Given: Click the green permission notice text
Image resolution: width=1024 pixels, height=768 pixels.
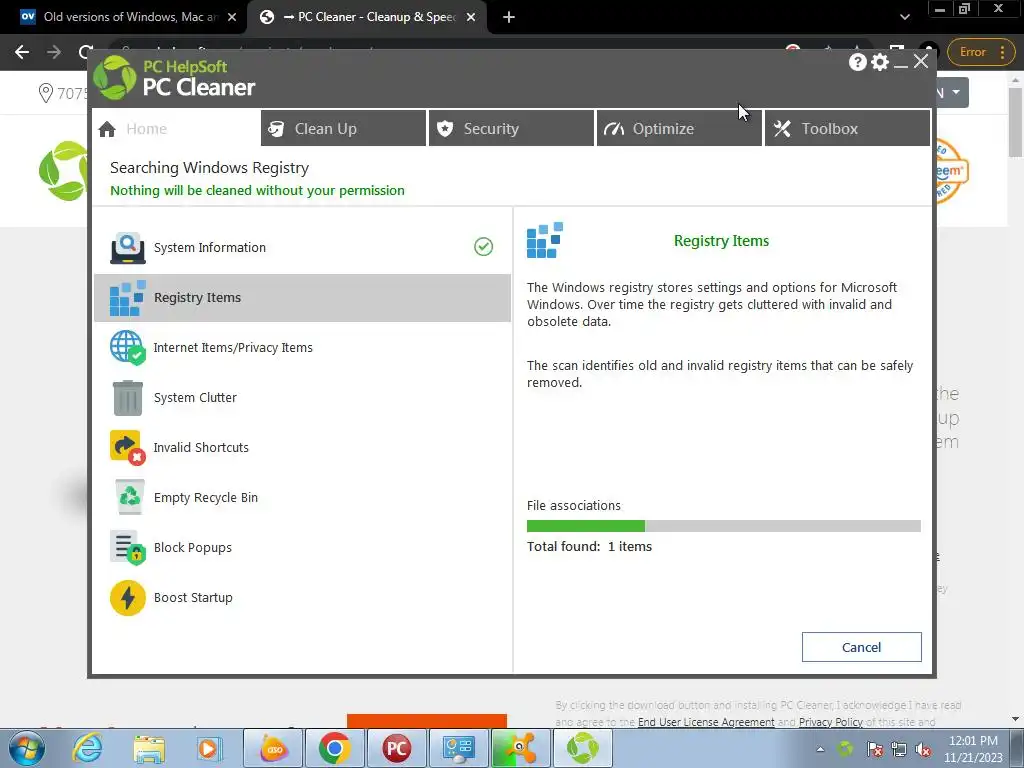Looking at the screenshot, I should point(257,191).
